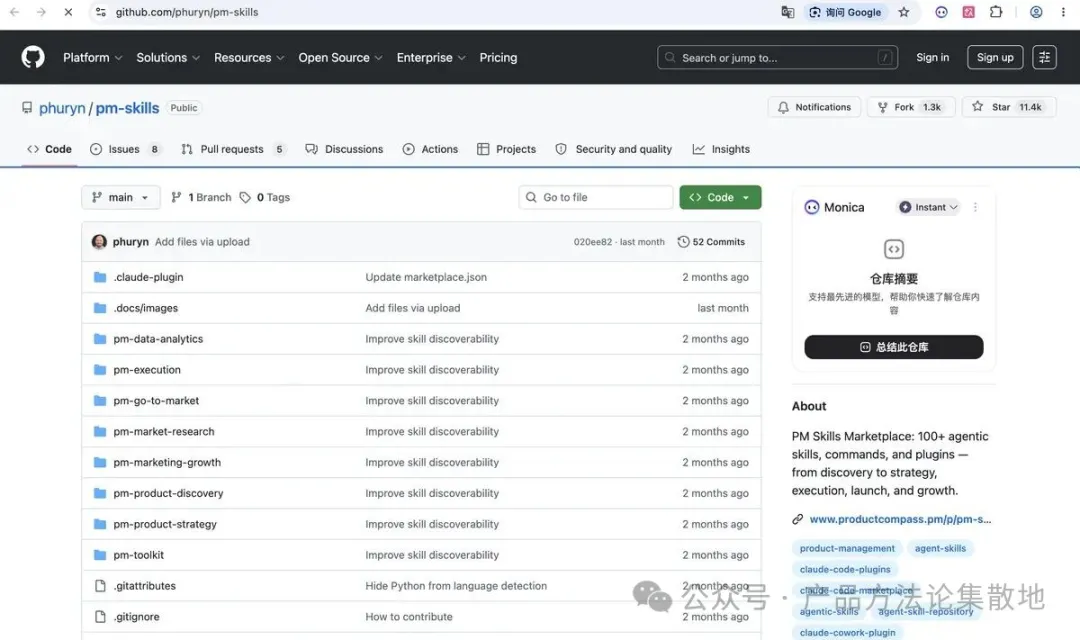
Task: Select the Code tab
Action: [49, 149]
